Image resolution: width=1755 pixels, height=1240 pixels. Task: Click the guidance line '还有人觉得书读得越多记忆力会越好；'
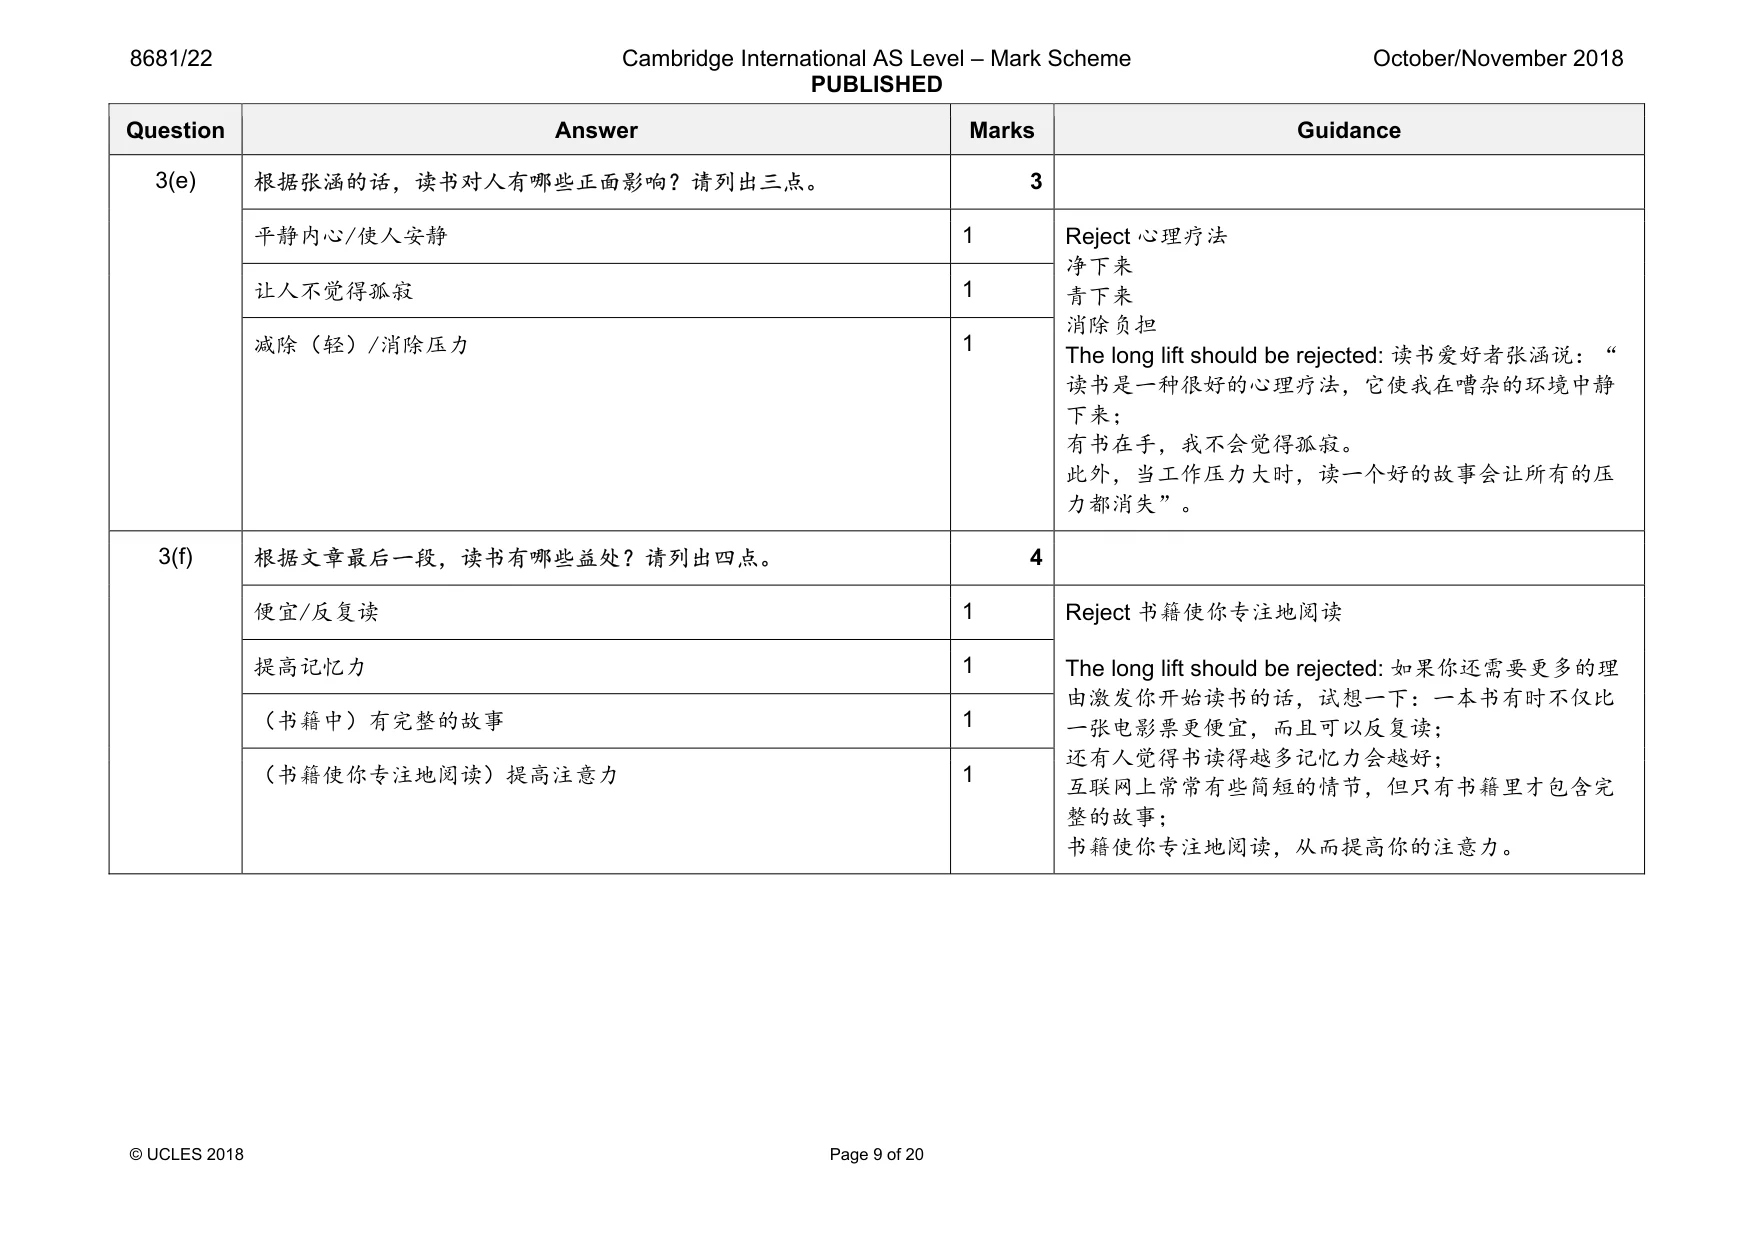(1256, 758)
